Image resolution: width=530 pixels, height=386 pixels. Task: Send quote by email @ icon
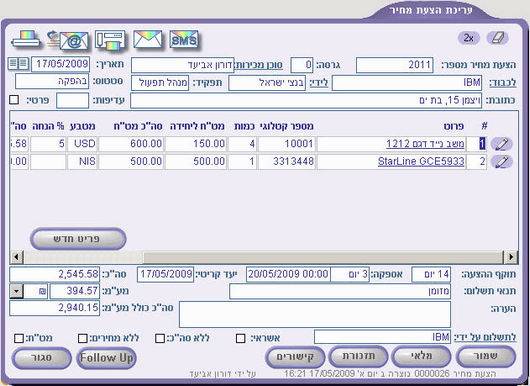(x=69, y=41)
